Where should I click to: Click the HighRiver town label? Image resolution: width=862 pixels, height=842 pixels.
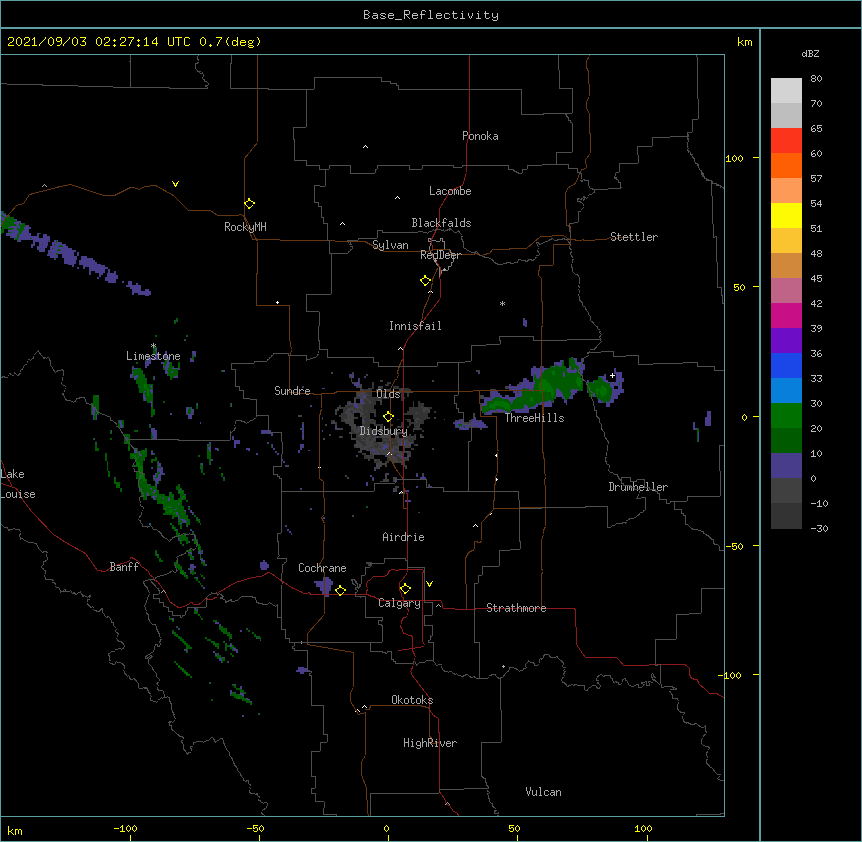pos(430,743)
